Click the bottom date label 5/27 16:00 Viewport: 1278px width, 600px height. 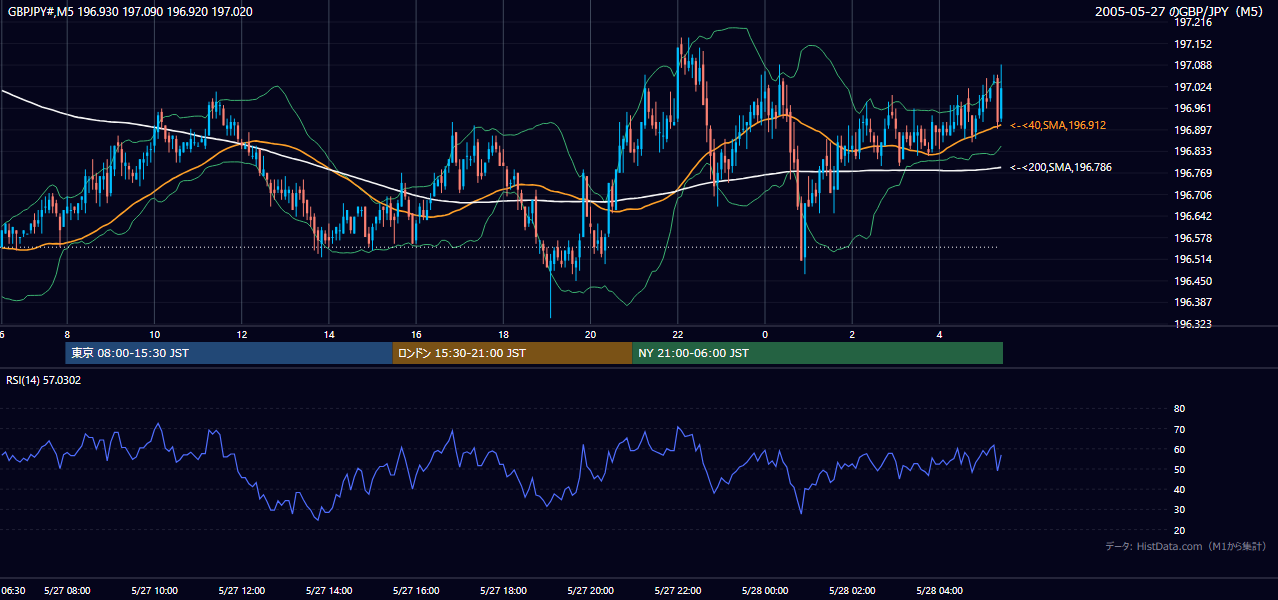coord(416,591)
